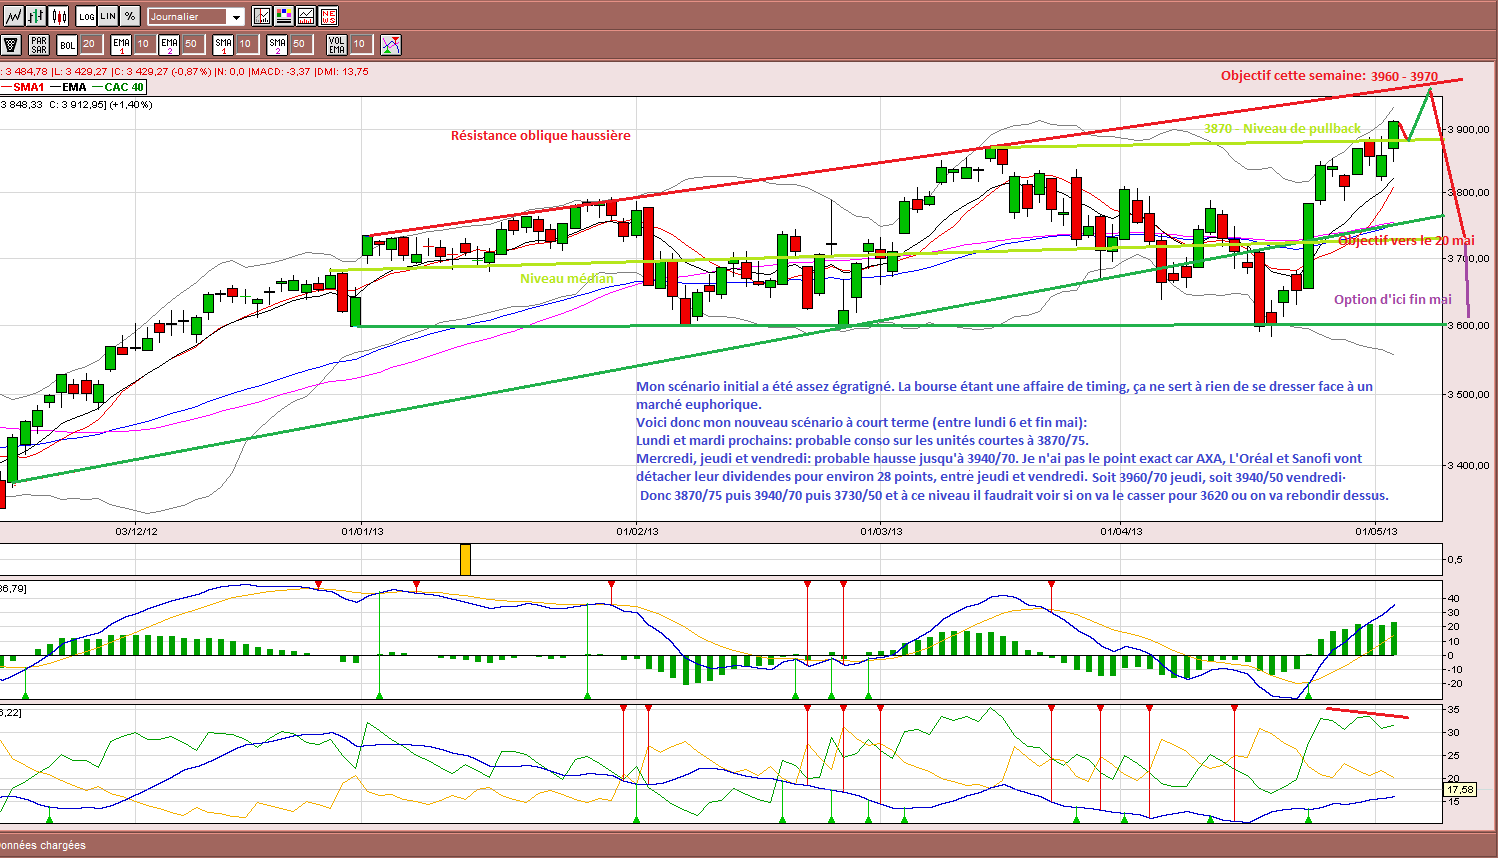Viewport: 1498px width, 858px height.
Task: Click the 3 900,00 price axis label
Action: (1468, 130)
